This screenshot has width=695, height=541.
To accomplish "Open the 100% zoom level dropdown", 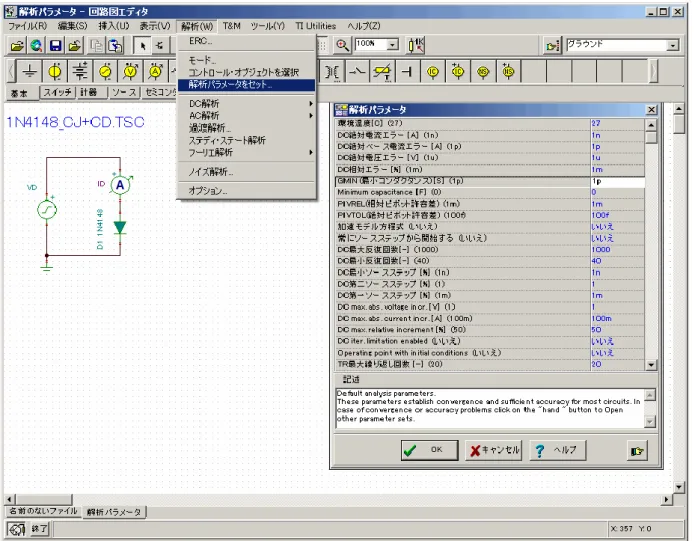I will coord(392,44).
